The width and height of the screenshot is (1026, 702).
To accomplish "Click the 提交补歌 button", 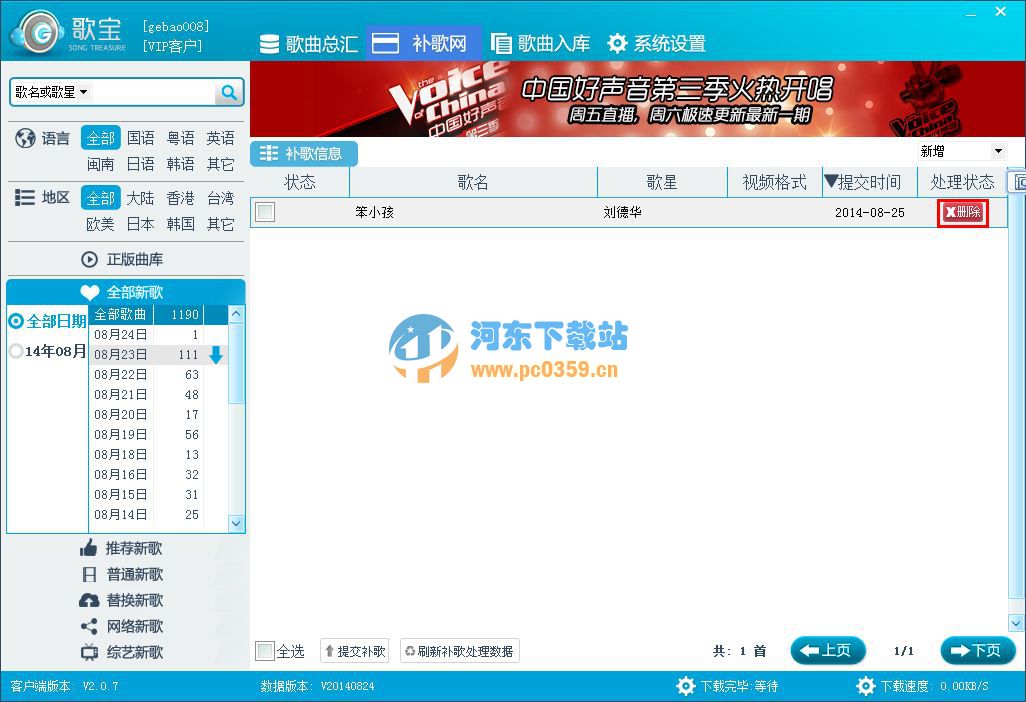I will coord(354,650).
